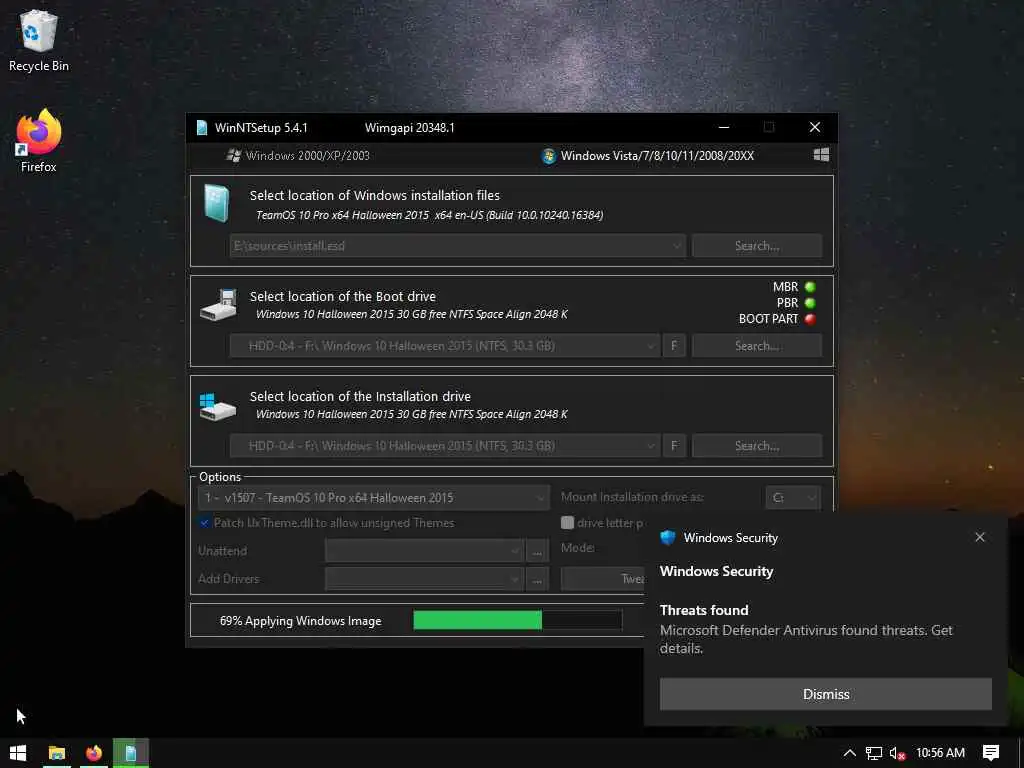Open the Start menu
This screenshot has height=768, width=1024.
pos(18,753)
